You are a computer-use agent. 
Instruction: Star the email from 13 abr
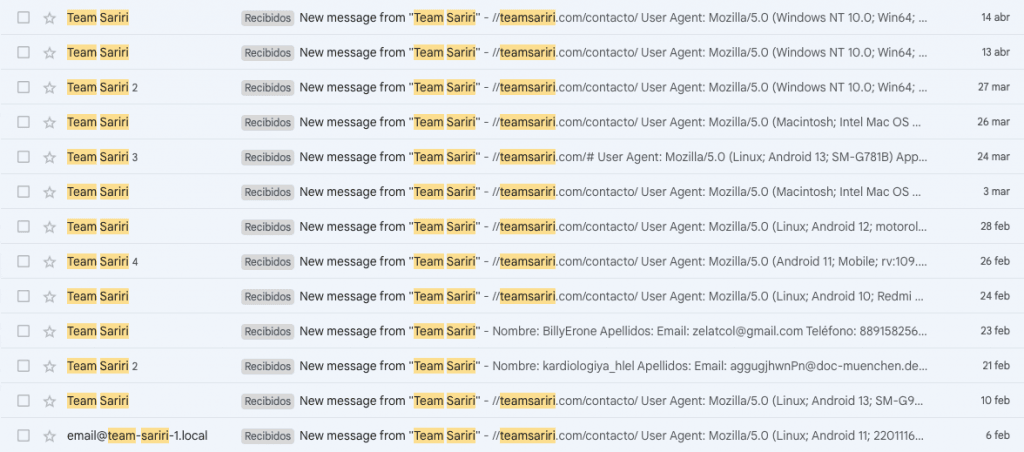(x=49, y=52)
